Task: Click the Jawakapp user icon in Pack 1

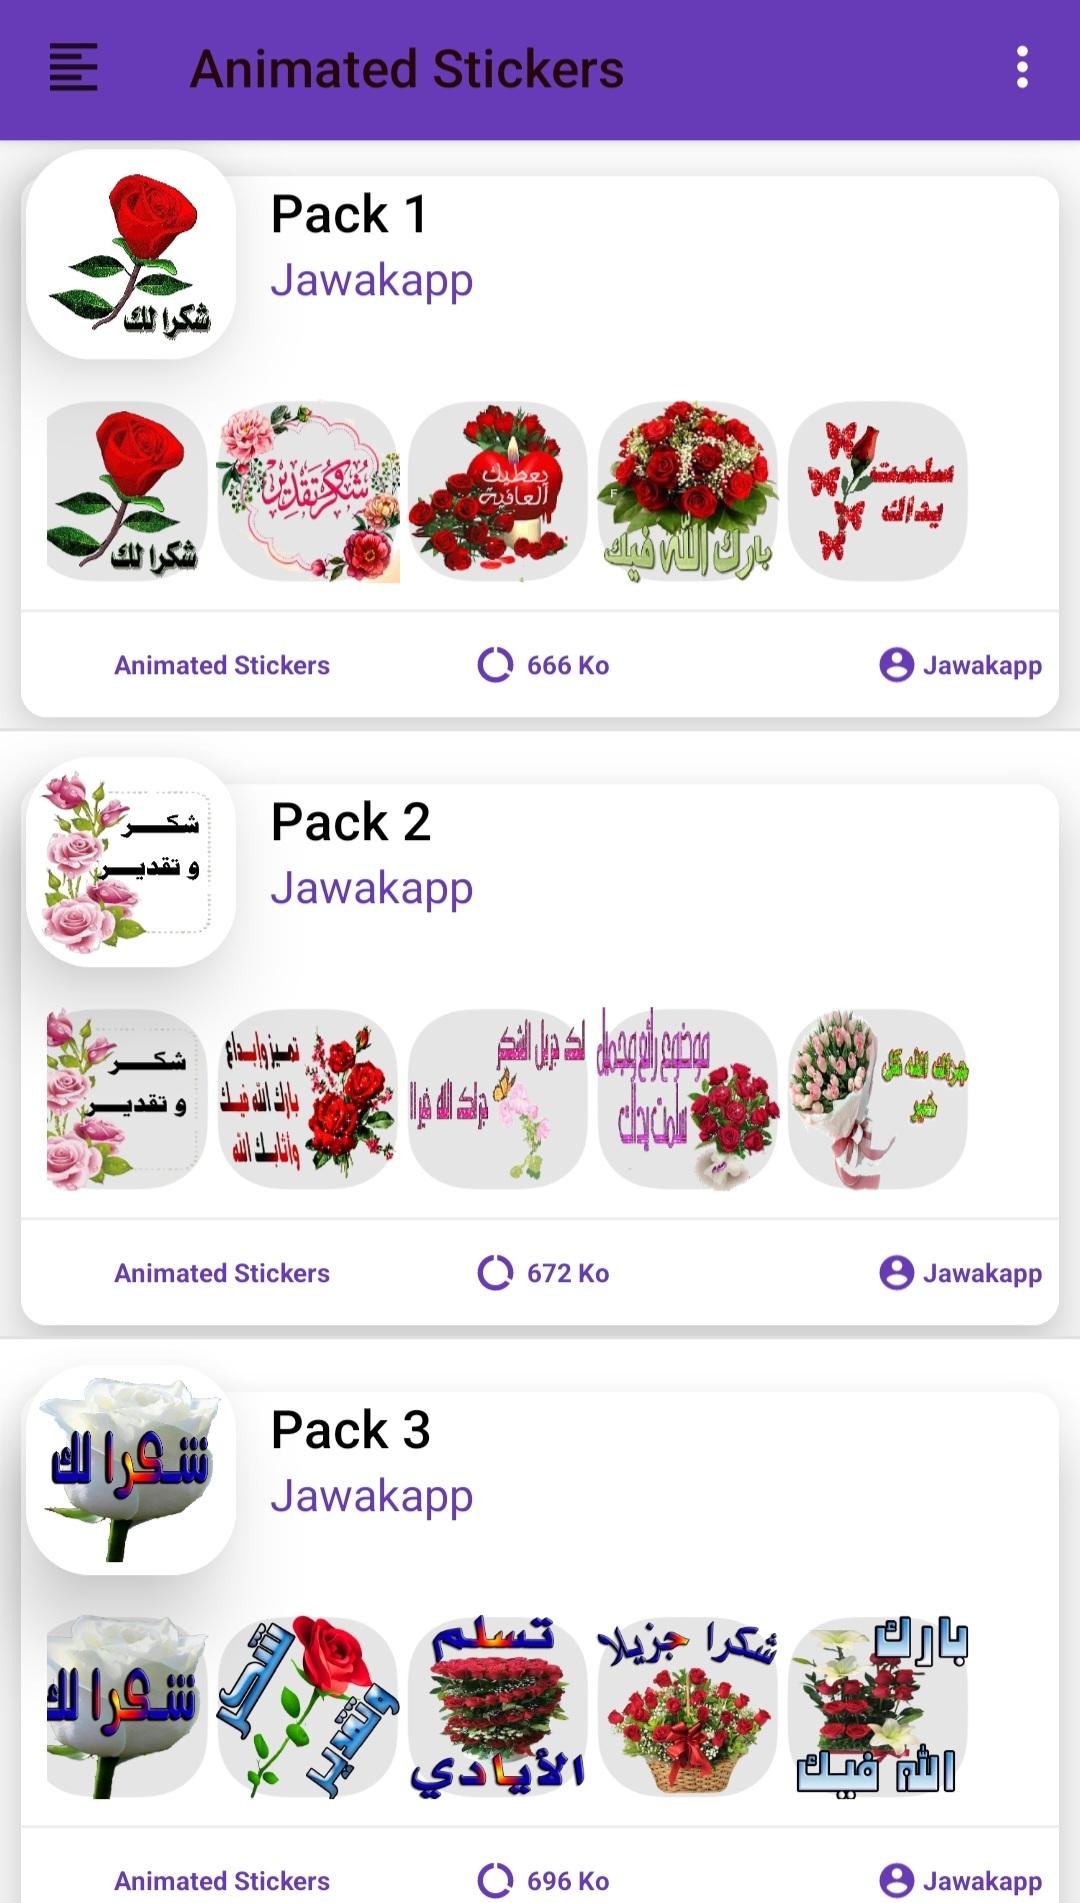Action: click(897, 665)
